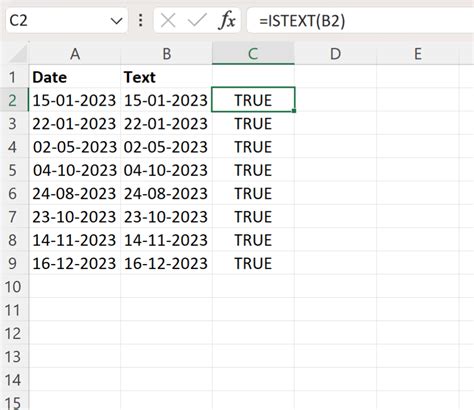The width and height of the screenshot is (474, 410).
Task: Select the TRUE cell in row 5
Action: pyautogui.click(x=253, y=170)
